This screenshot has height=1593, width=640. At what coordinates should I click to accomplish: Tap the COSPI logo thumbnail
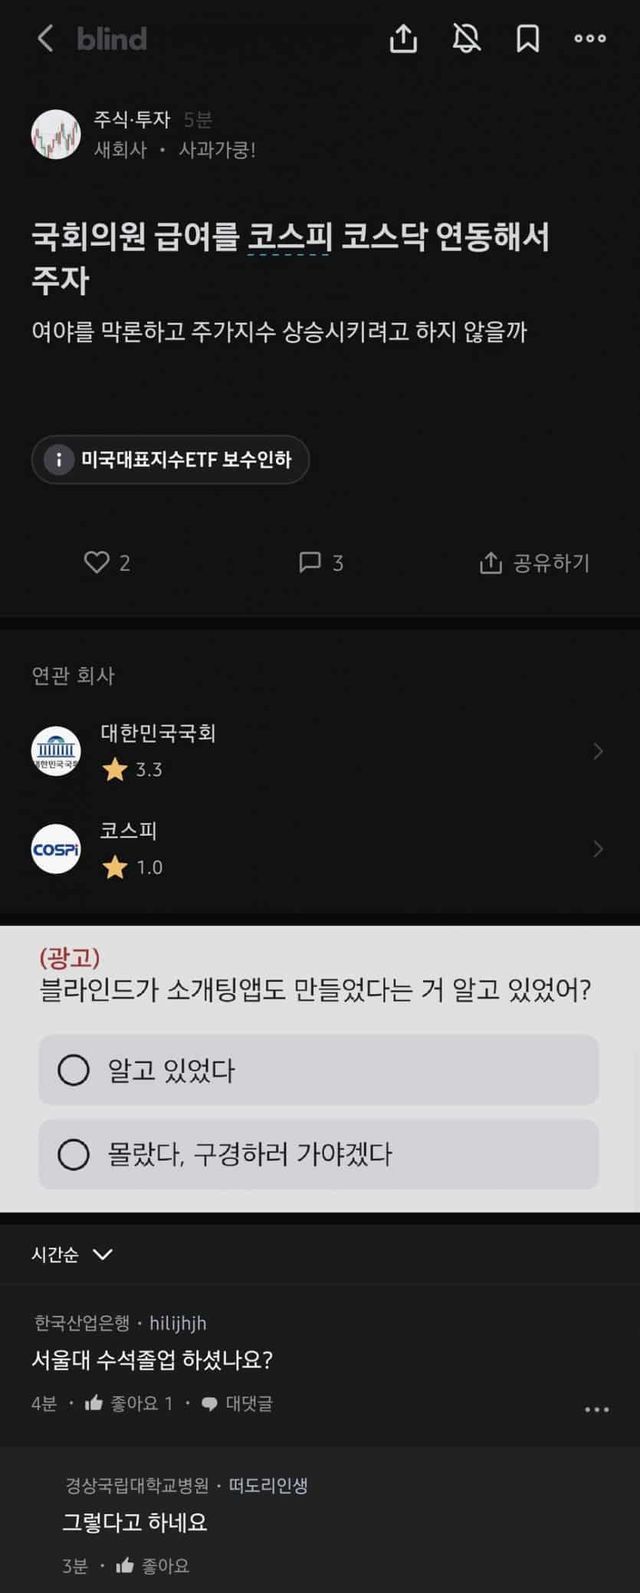click(56, 849)
